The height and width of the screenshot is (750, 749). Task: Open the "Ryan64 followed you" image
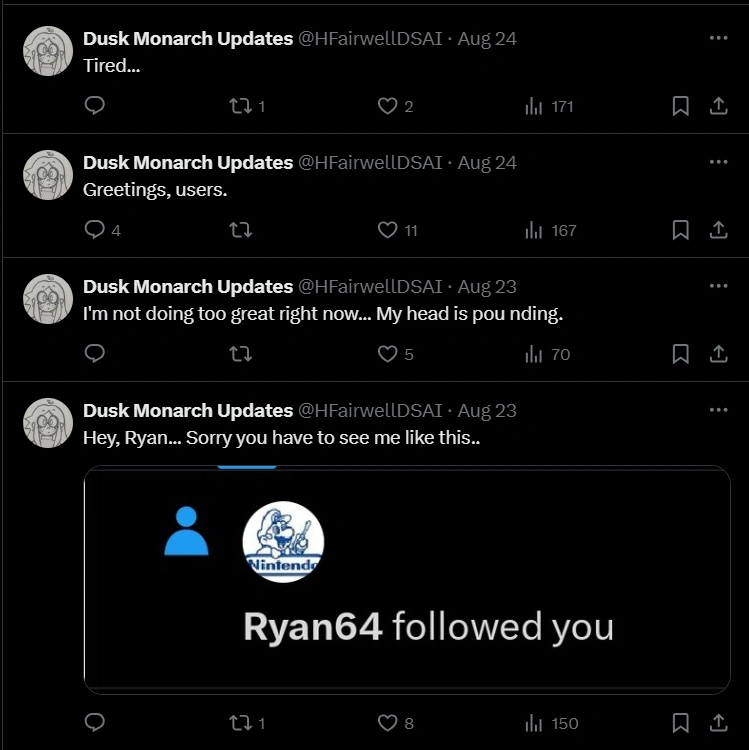407,580
